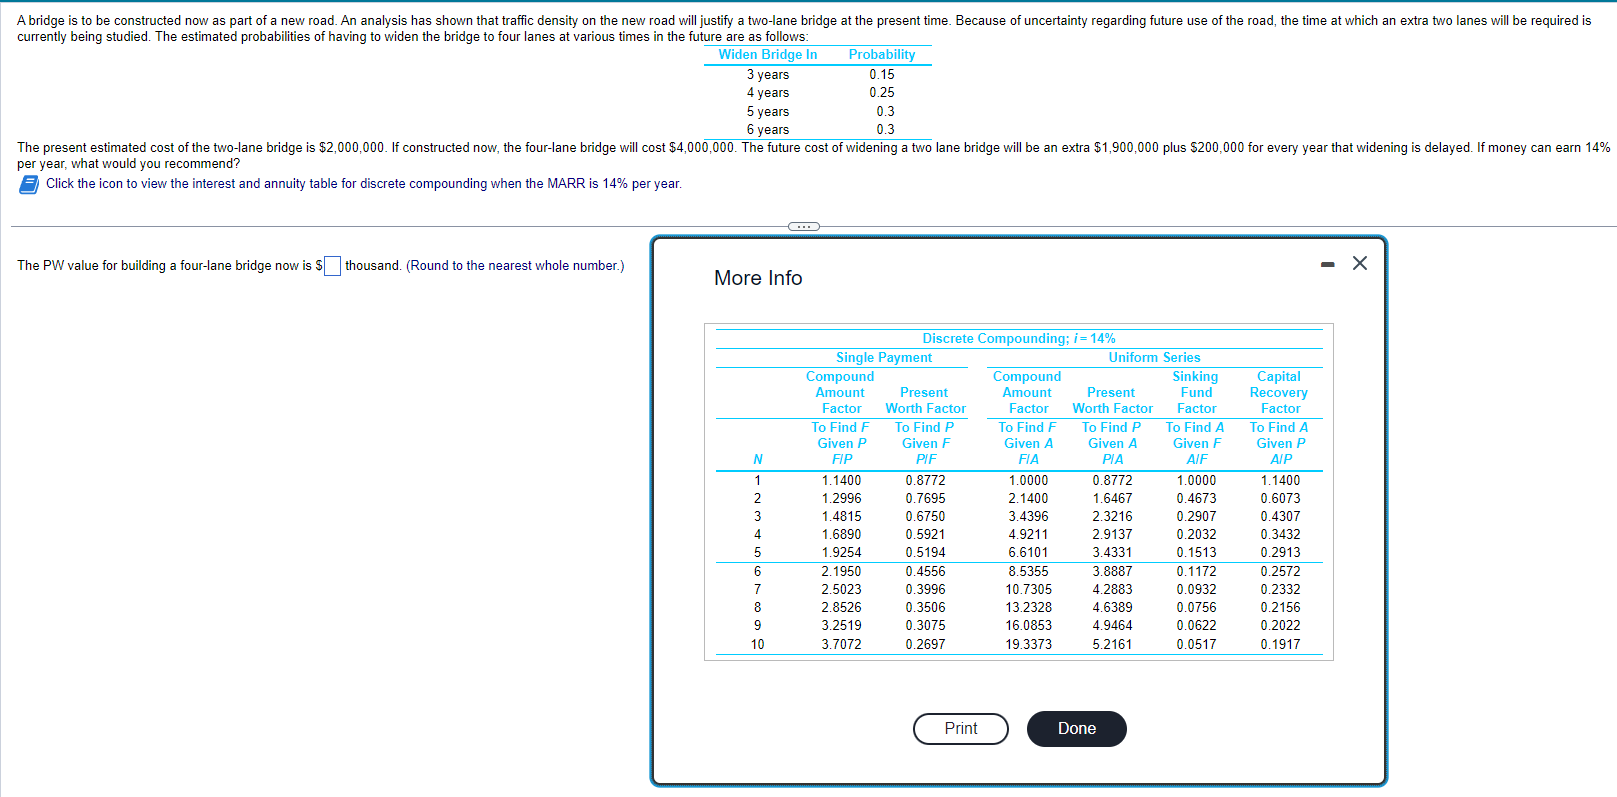Viewport: 1617px width, 797px height.
Task: Click the F/P value 1.4815
Action: [841, 517]
